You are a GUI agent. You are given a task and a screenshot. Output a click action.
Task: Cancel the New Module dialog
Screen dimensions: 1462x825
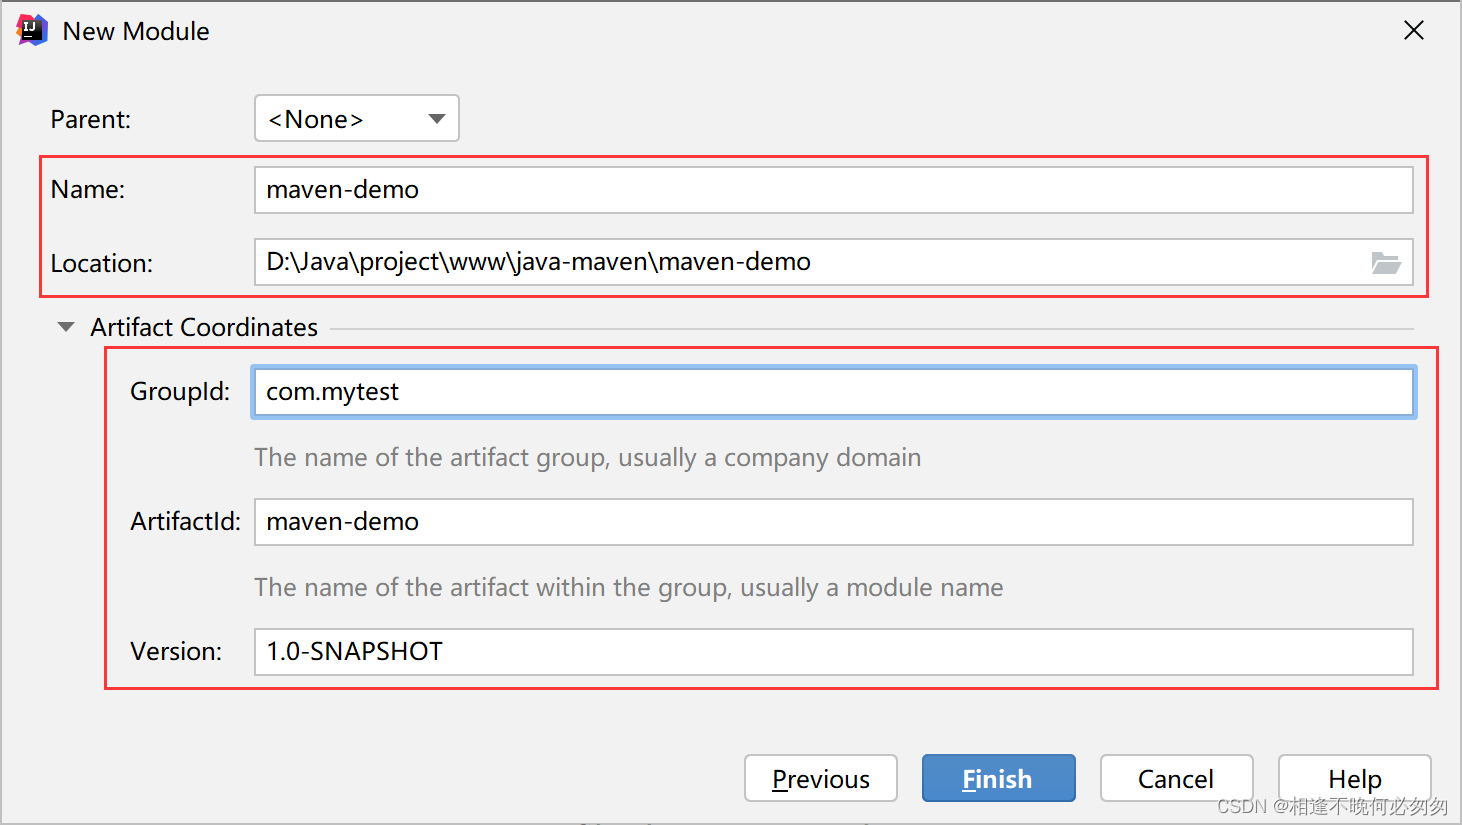click(x=1176, y=778)
